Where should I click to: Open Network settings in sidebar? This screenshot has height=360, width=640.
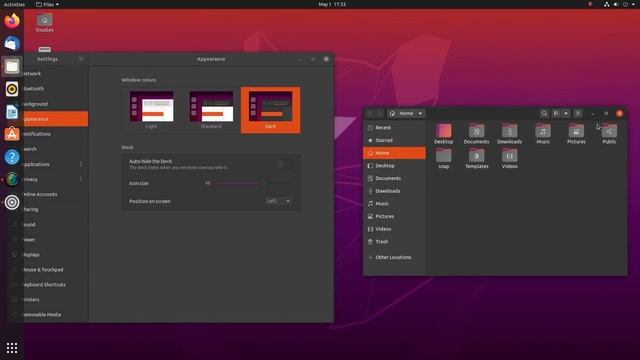tap(56, 73)
